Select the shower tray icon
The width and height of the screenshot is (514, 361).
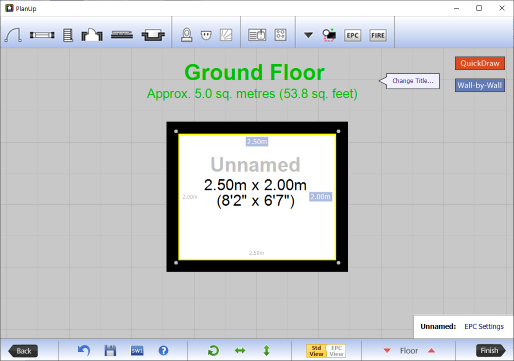(226, 35)
